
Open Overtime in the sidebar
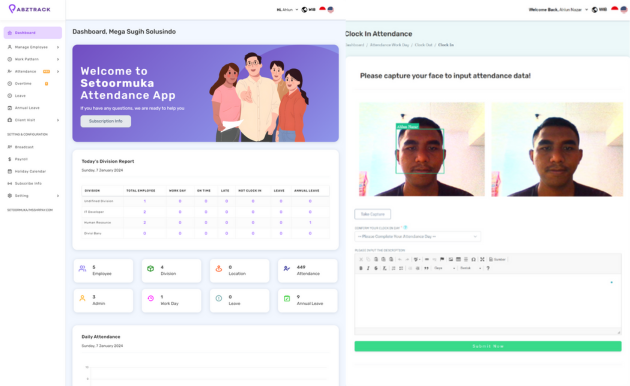23,84
